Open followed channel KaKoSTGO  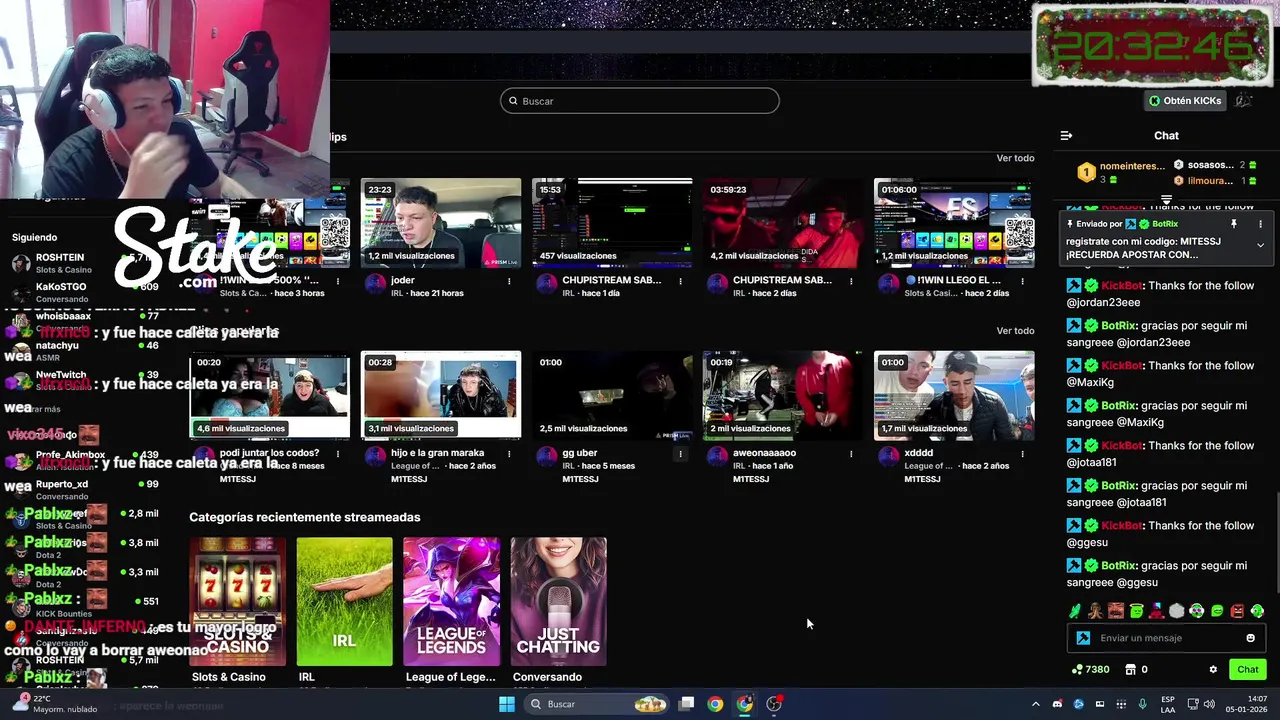tap(85, 292)
